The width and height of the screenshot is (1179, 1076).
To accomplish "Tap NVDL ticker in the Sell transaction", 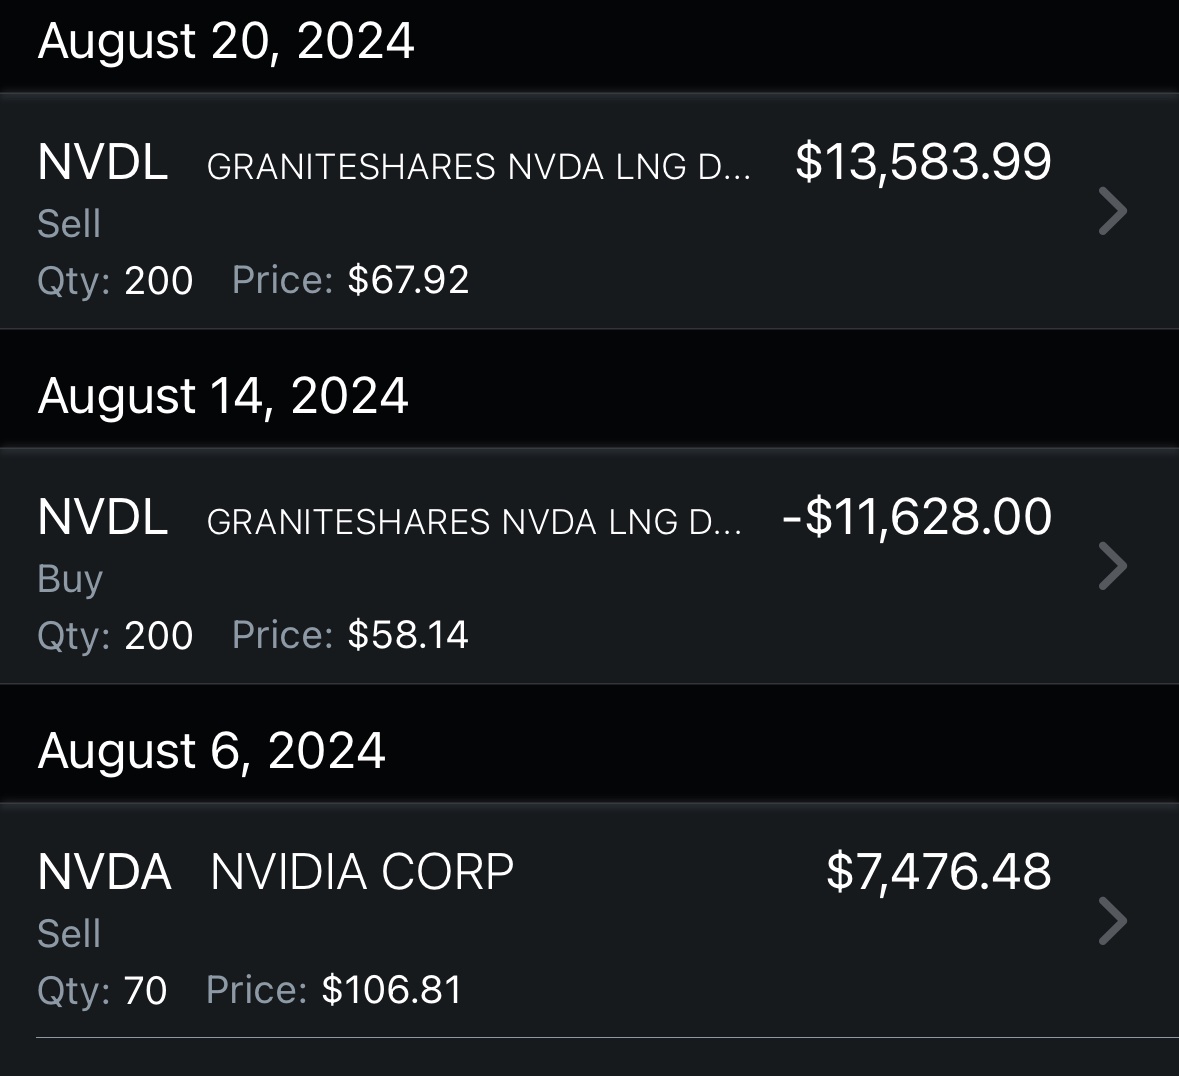I will tap(102, 162).
